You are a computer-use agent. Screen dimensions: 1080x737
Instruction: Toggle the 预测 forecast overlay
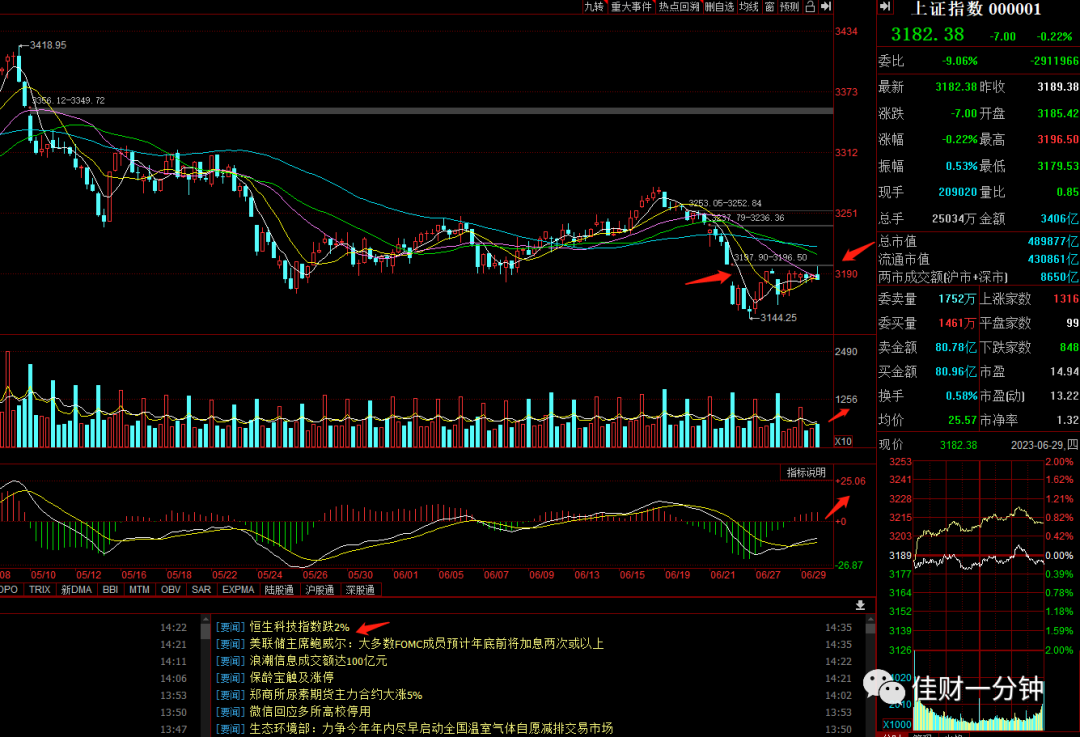789,7
